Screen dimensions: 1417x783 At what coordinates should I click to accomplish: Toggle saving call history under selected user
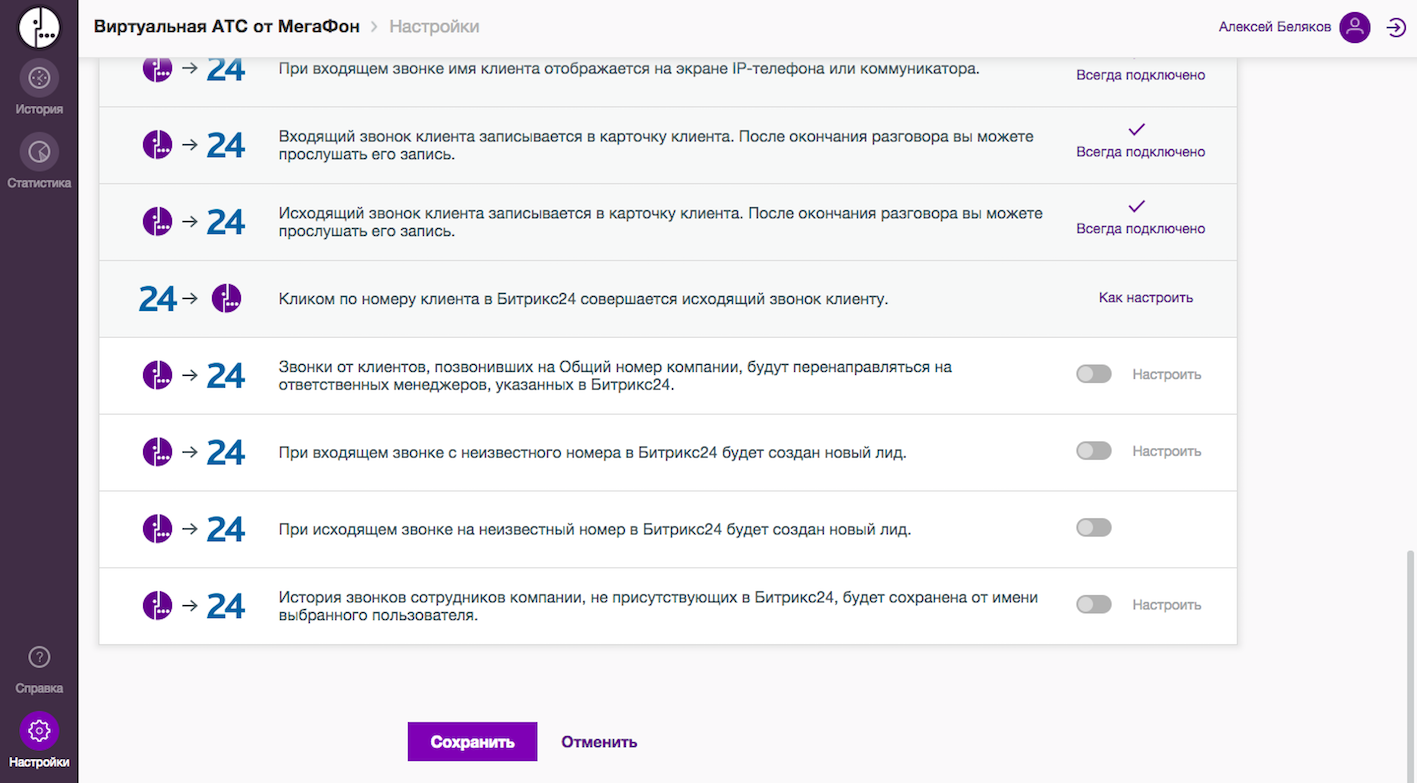tap(1093, 605)
